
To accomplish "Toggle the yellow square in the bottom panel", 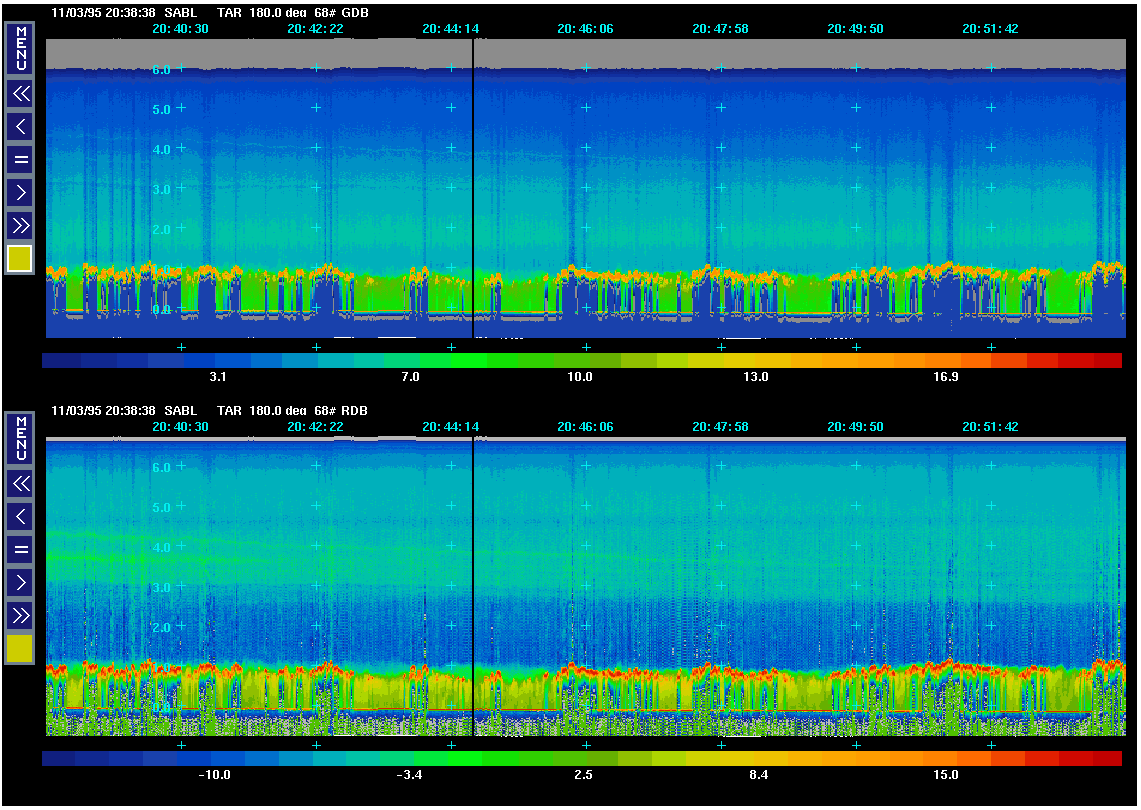I will coord(20,649).
